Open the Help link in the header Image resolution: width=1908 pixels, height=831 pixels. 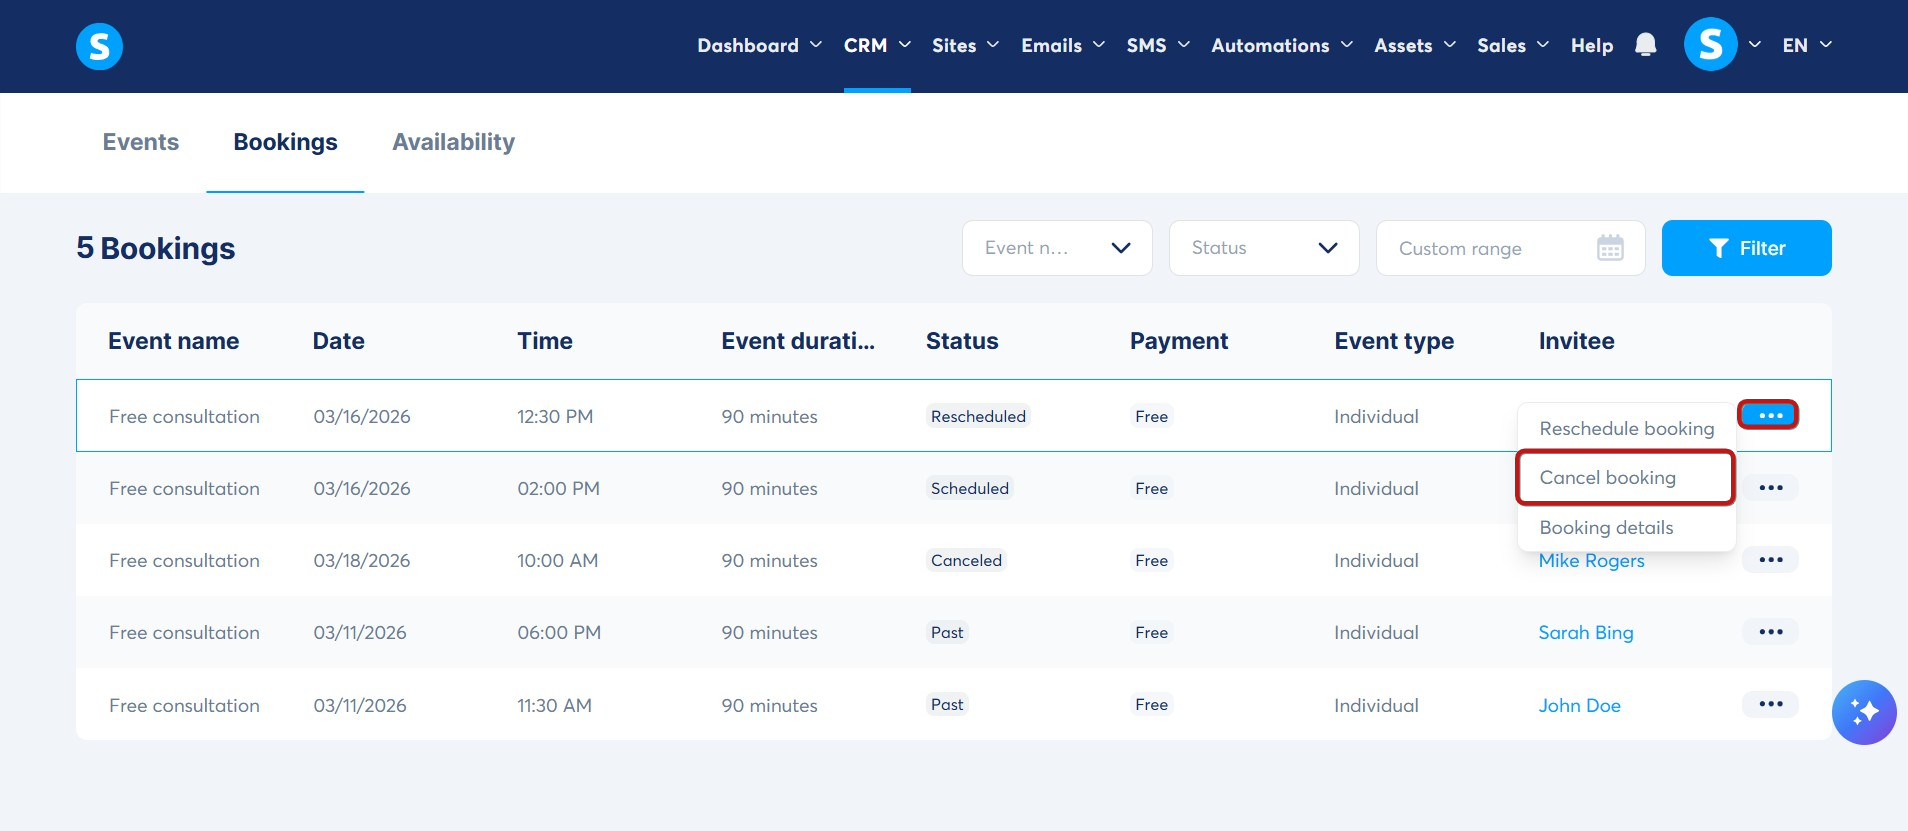pos(1592,45)
